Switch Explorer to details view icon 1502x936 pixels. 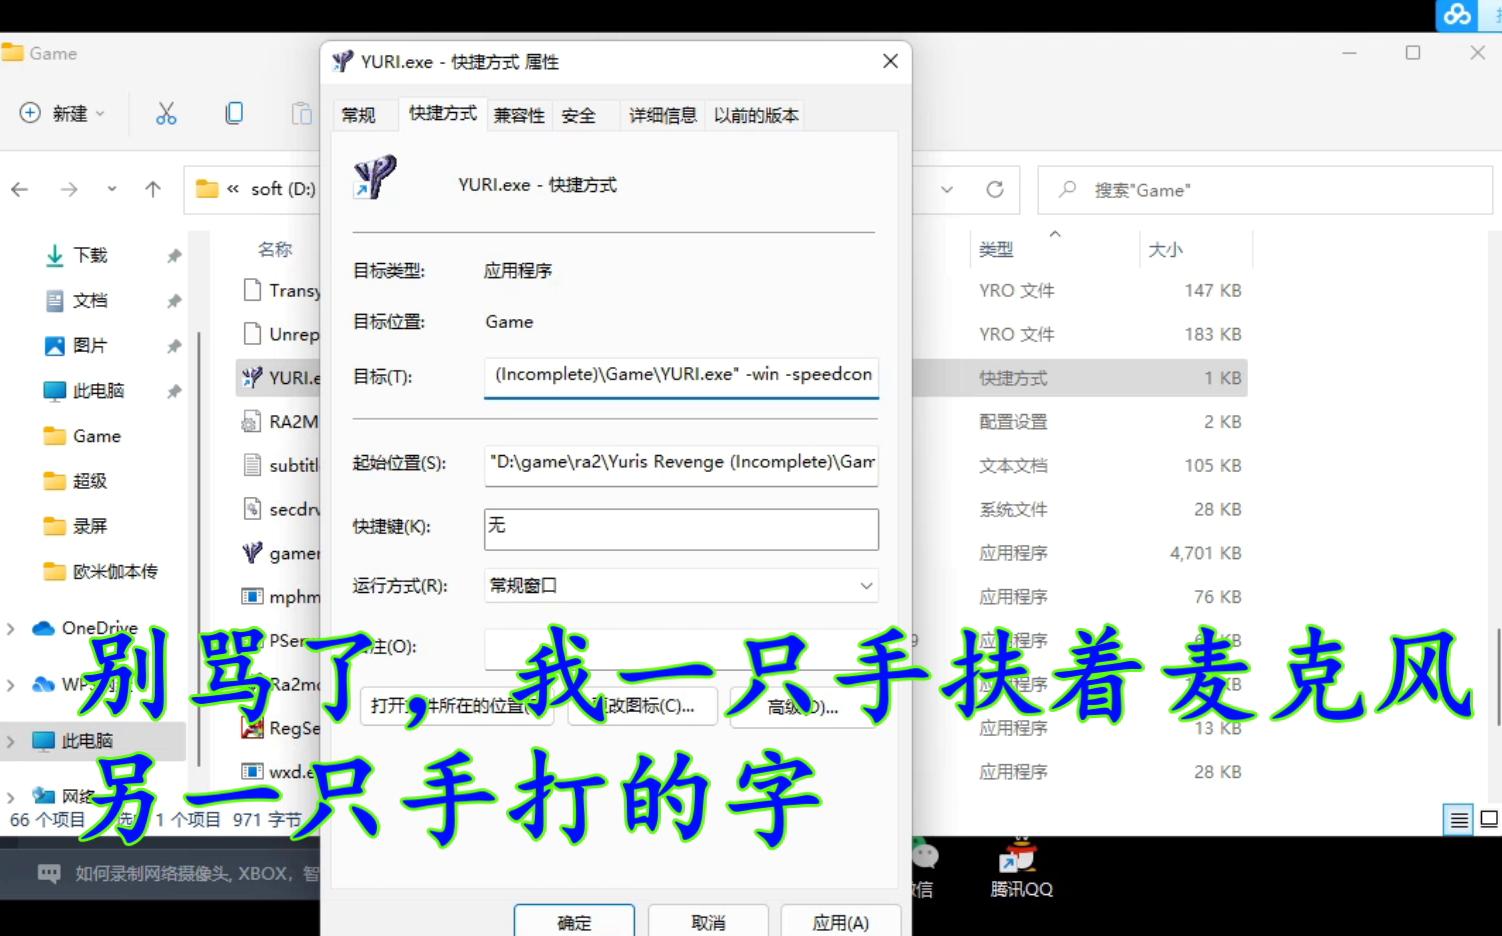[1459, 821]
